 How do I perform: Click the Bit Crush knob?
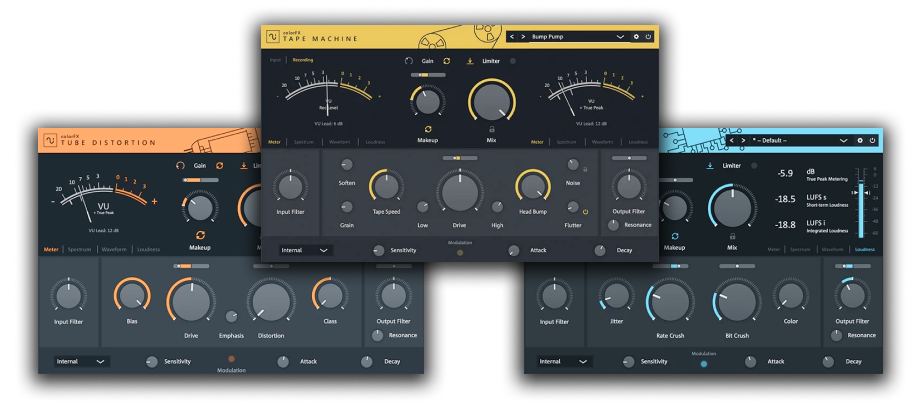[x=737, y=301]
